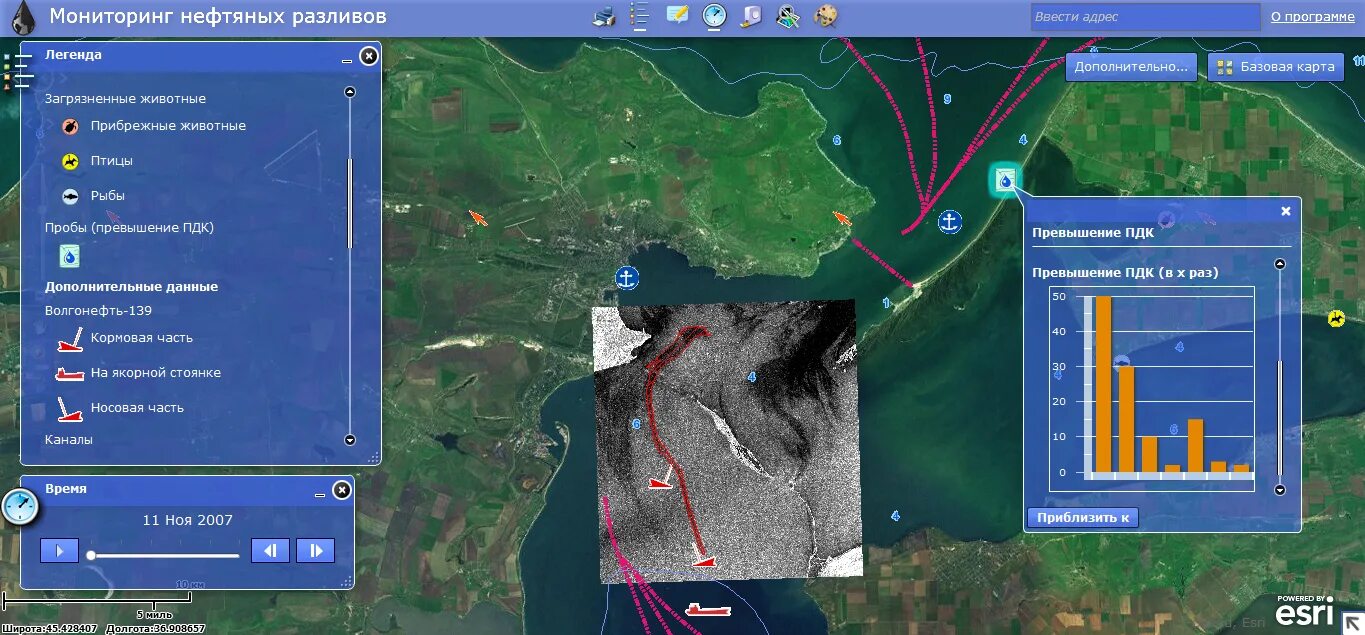Screen dimensions: 1365x635
Task: Click the anchor marker above the radar image
Action: [x=626, y=278]
